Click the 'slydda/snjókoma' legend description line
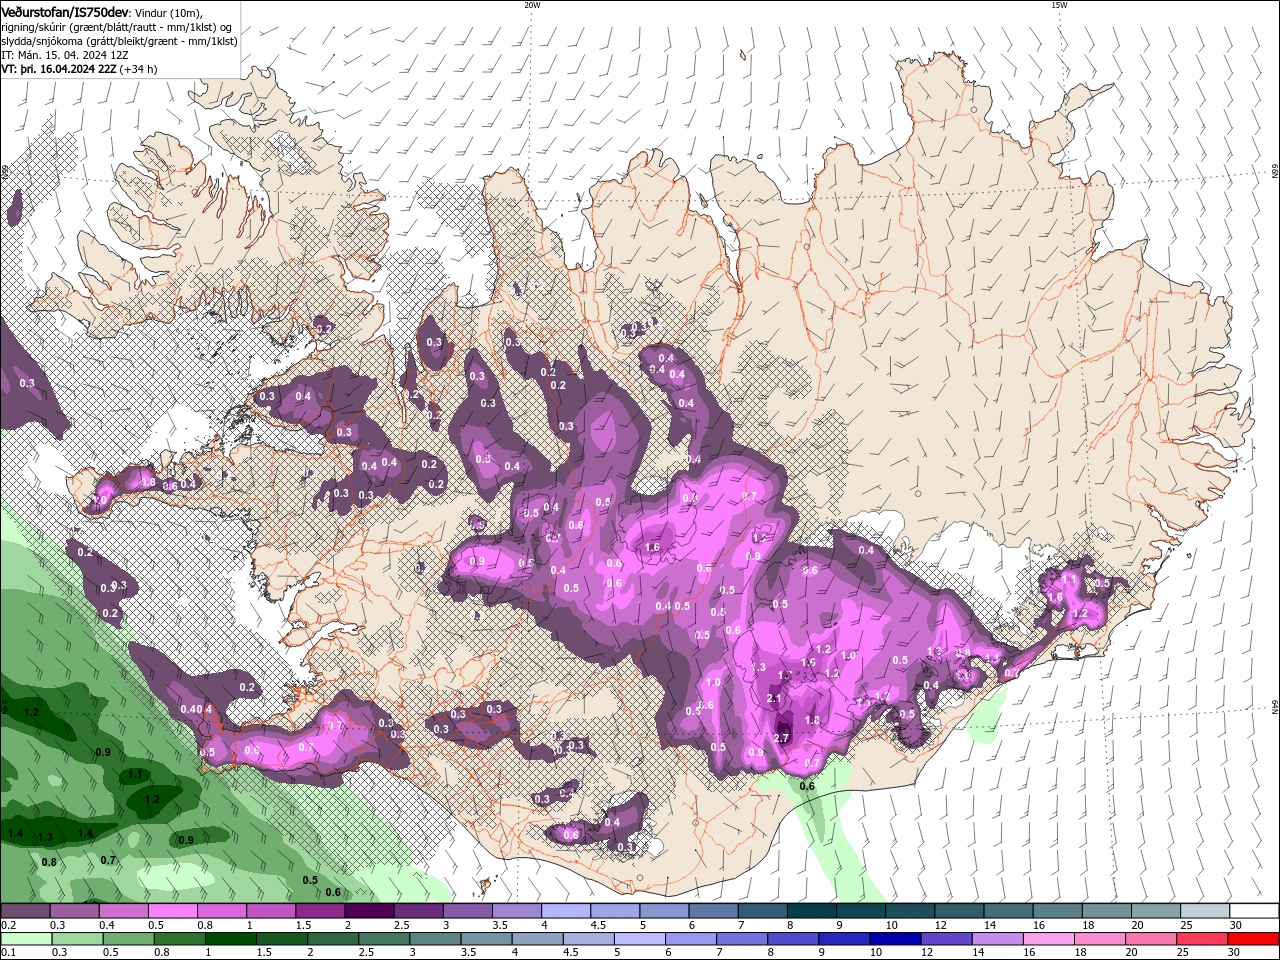The image size is (1280, 960). click(x=119, y=41)
